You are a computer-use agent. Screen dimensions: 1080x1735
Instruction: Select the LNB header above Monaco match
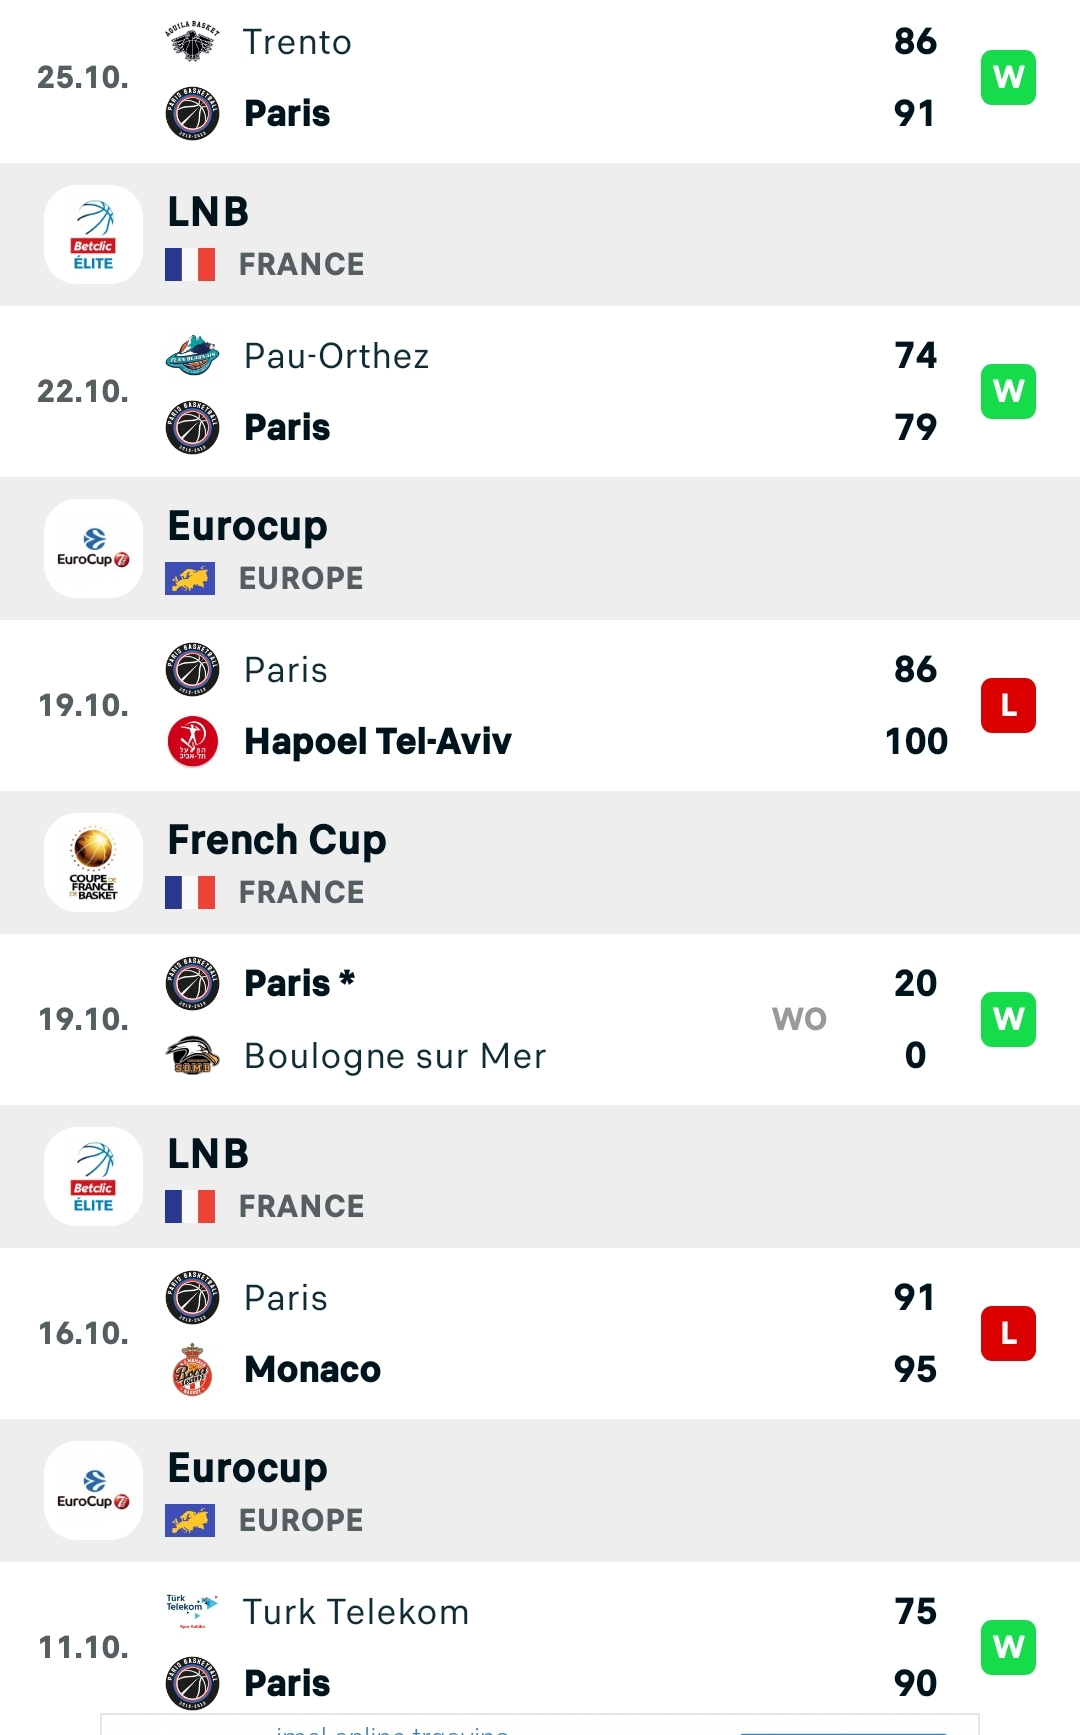click(540, 1177)
